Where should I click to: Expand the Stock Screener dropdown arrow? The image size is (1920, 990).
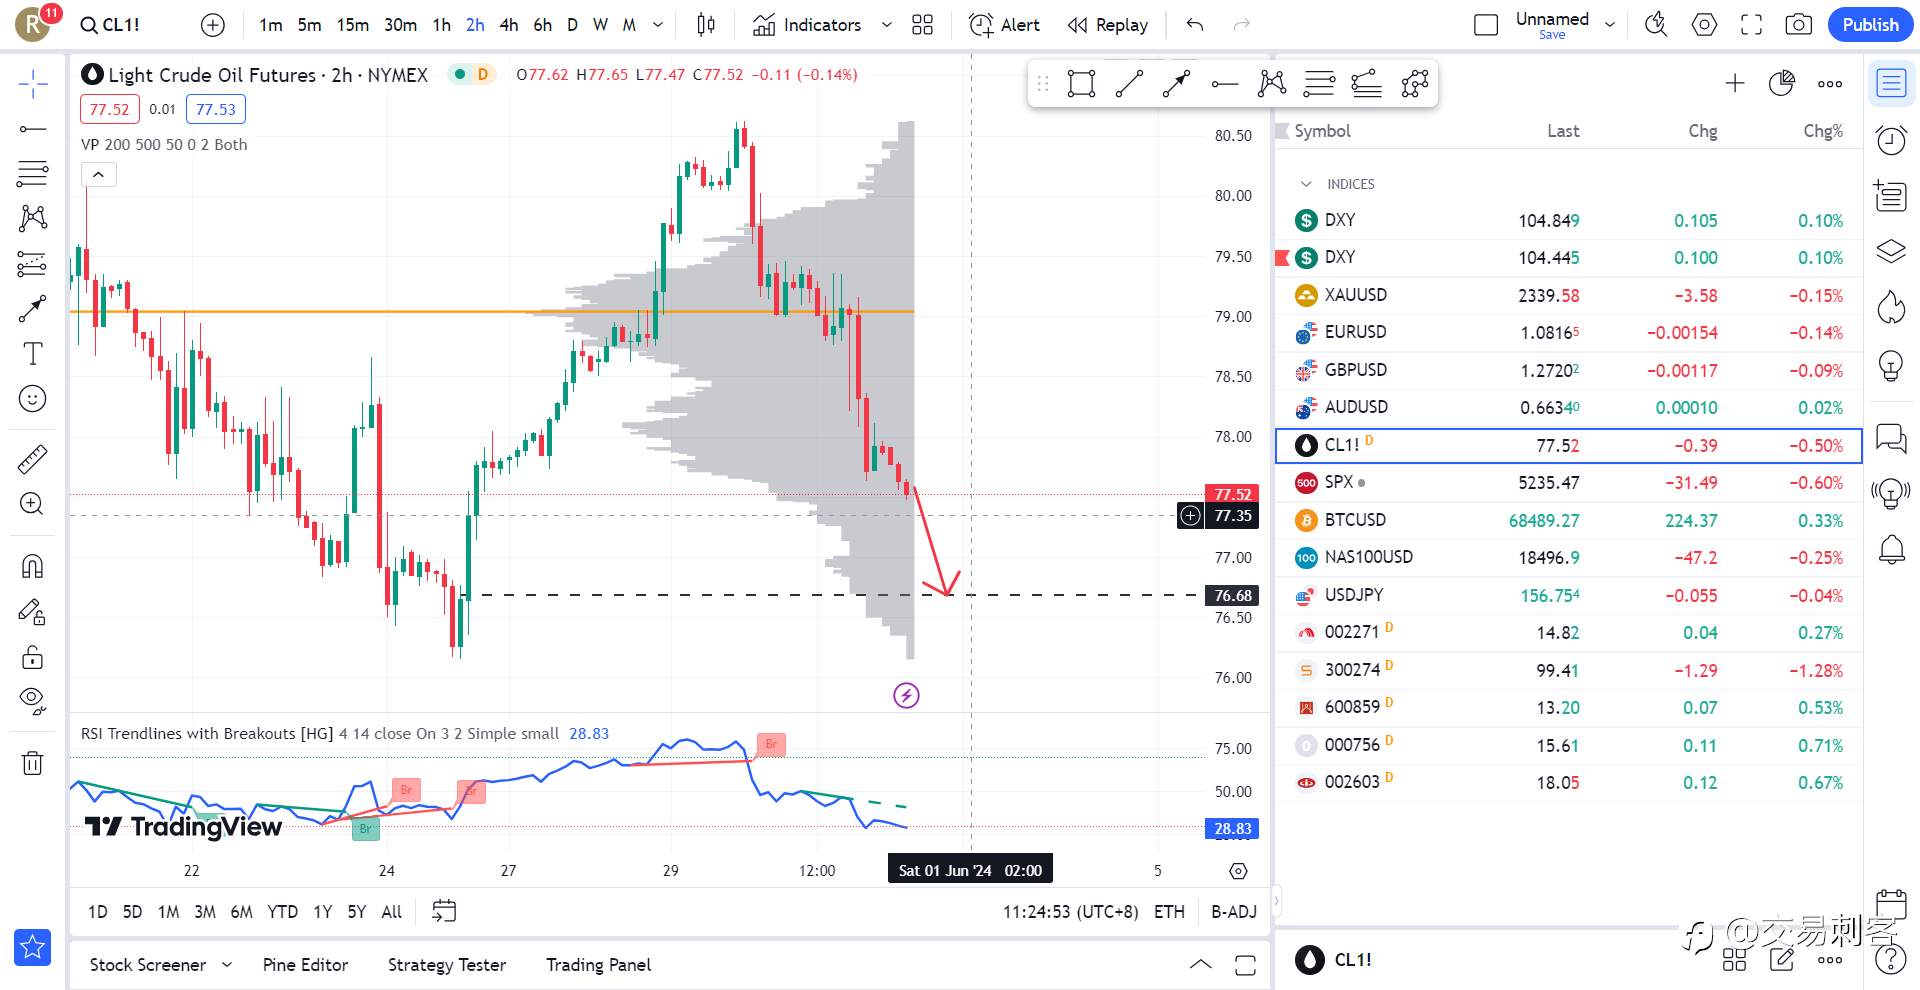click(x=227, y=965)
